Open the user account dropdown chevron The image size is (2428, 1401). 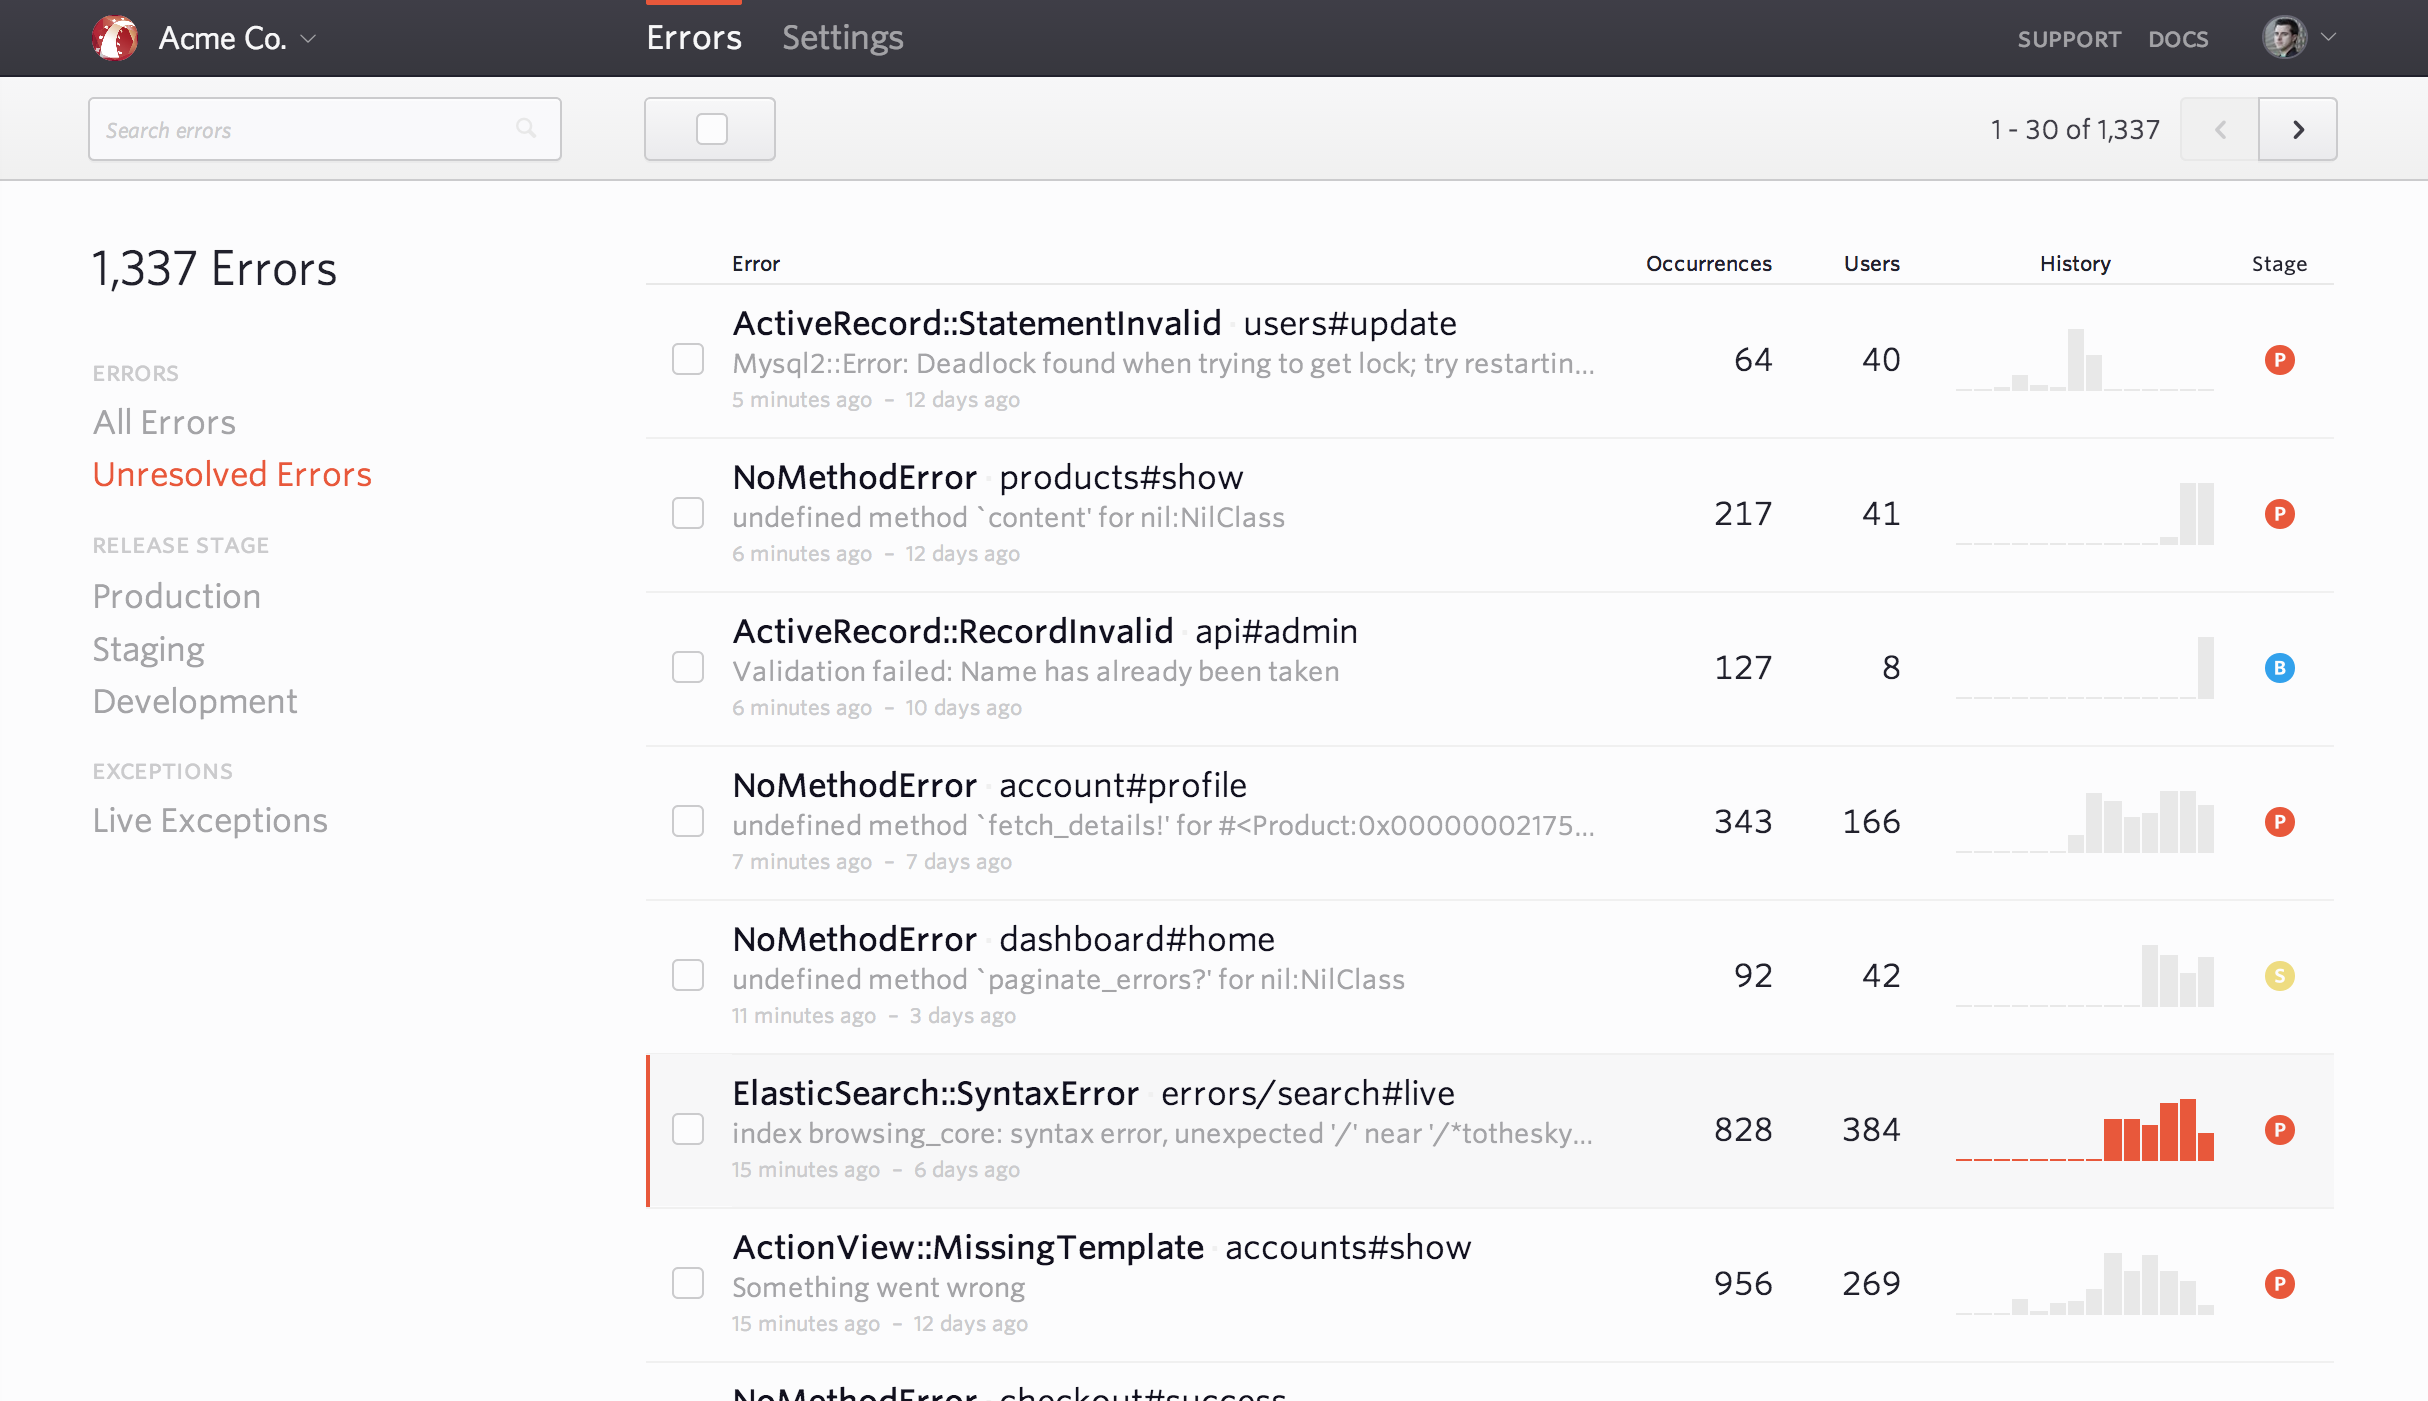click(x=2329, y=37)
